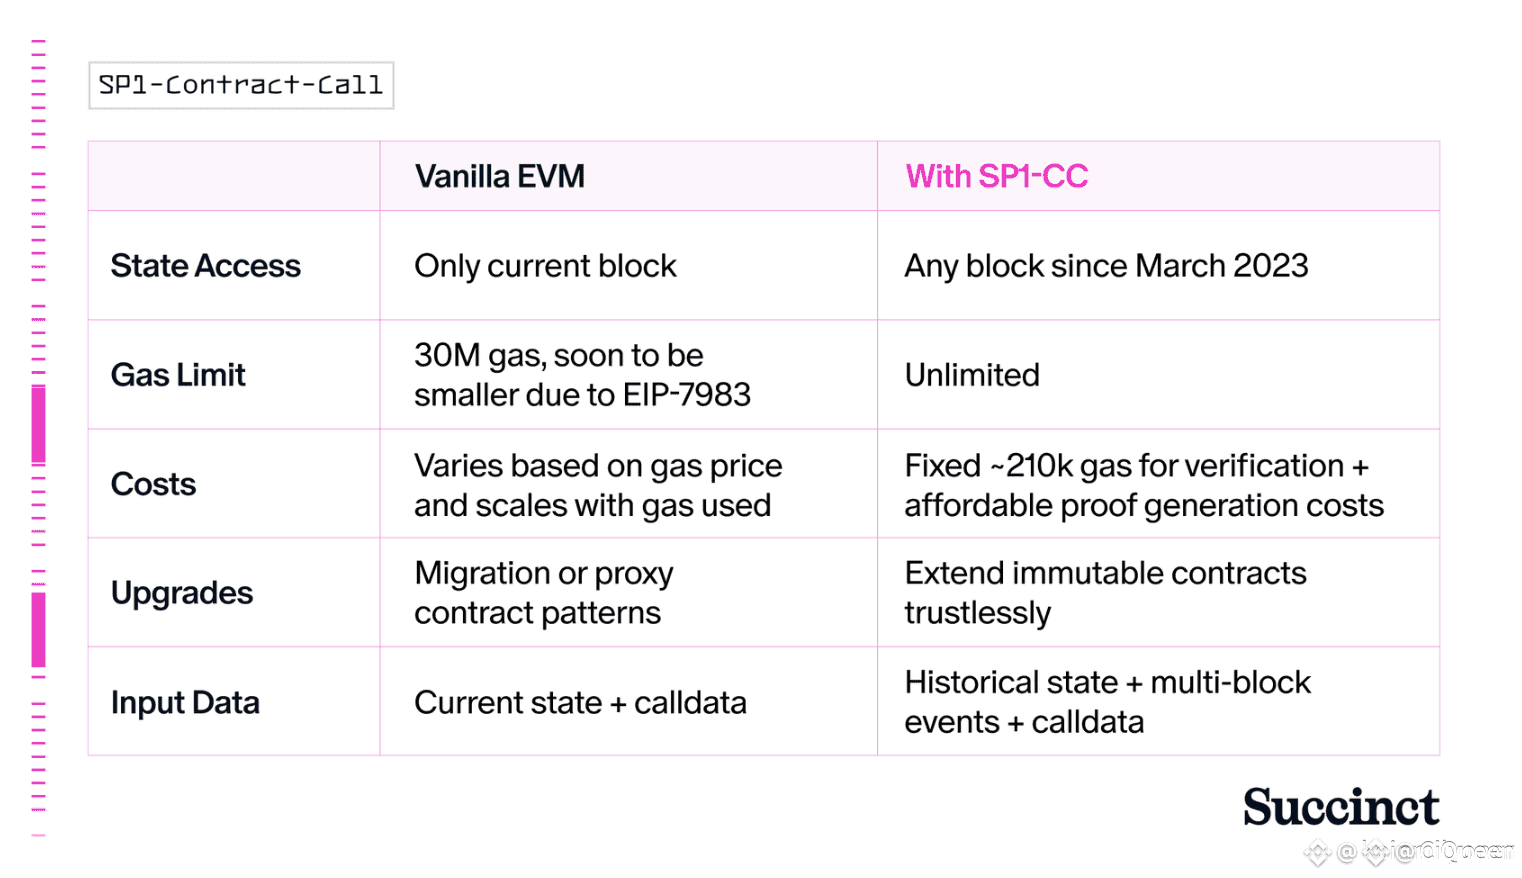Click the Upgrades row label
This screenshot has width=1522, height=878.
pos(182,593)
